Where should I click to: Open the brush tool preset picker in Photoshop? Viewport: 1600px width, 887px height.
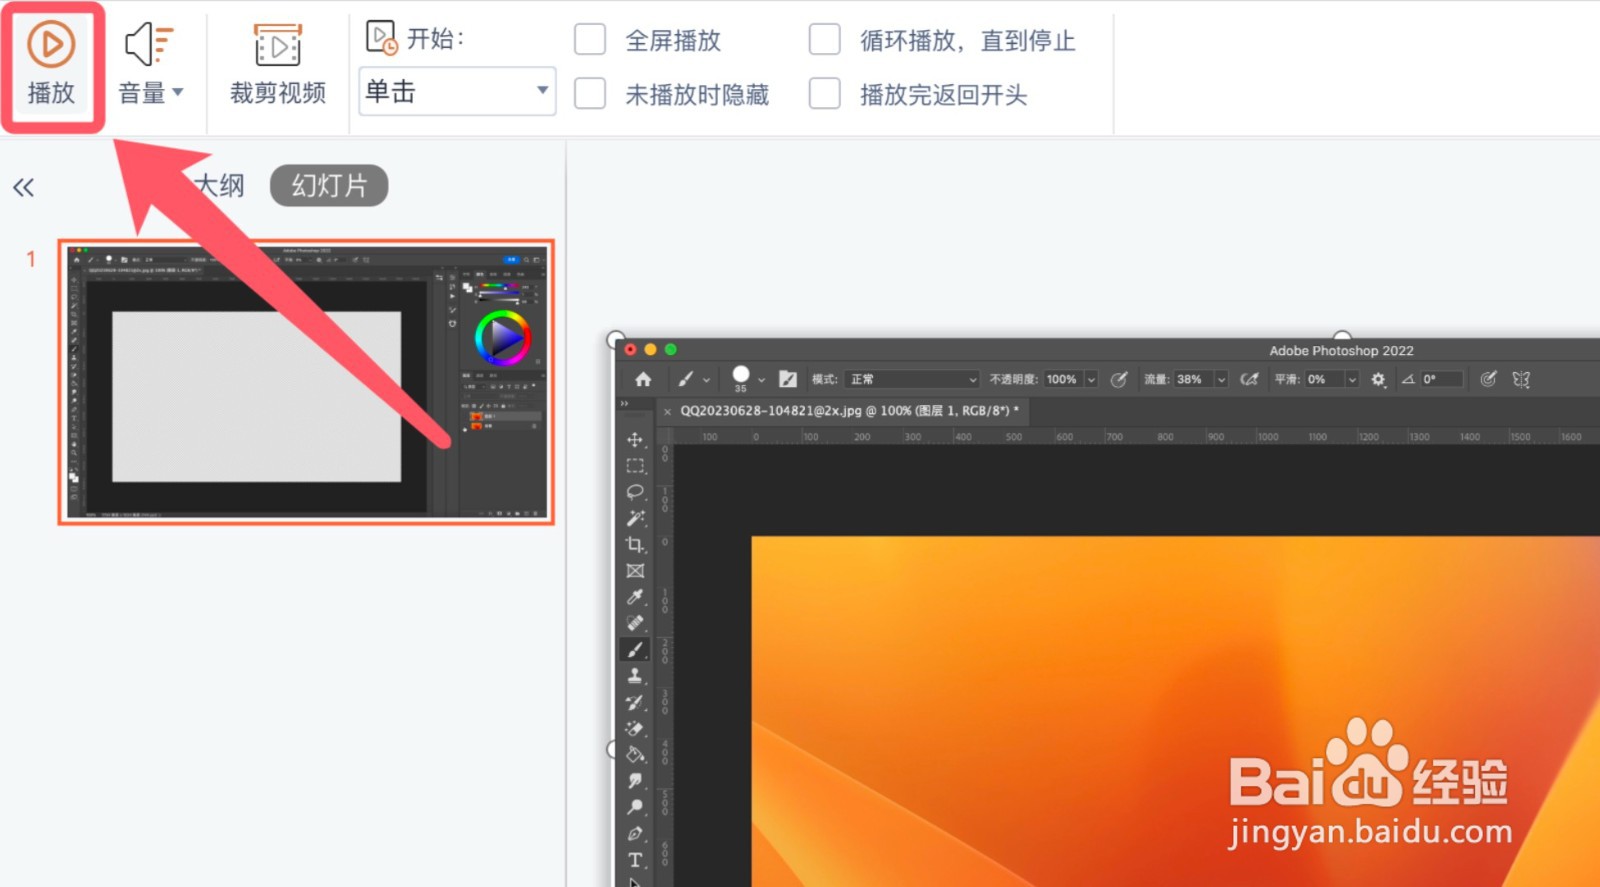coord(693,379)
